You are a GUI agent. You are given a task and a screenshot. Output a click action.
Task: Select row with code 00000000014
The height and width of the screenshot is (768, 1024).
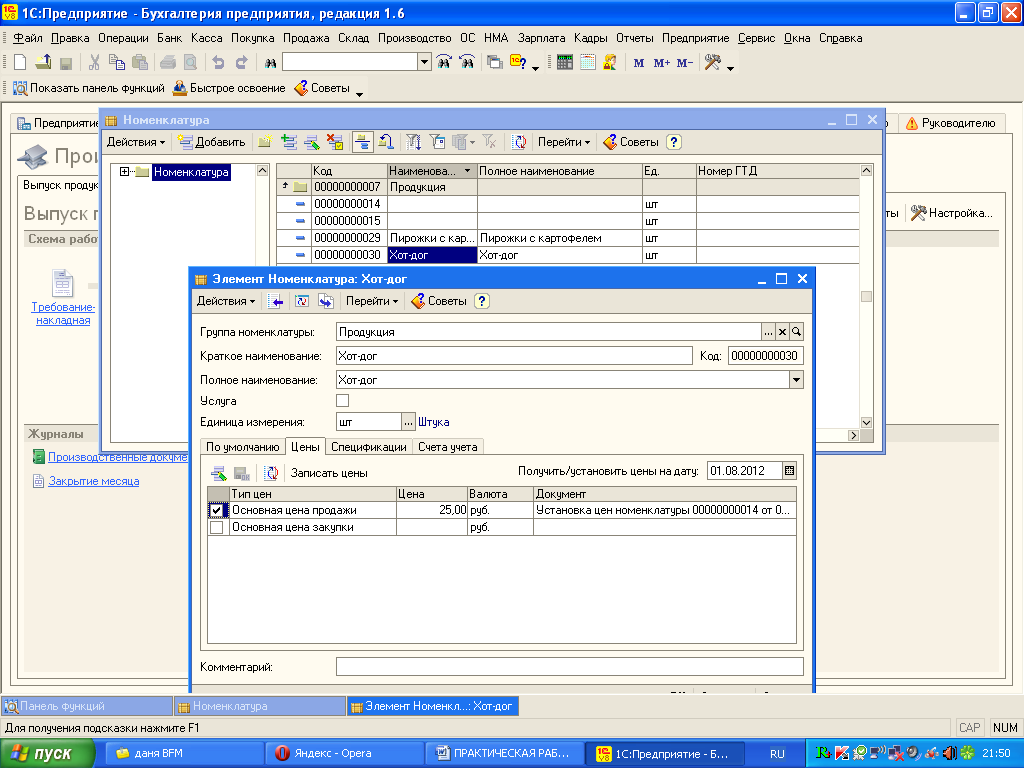[568, 204]
